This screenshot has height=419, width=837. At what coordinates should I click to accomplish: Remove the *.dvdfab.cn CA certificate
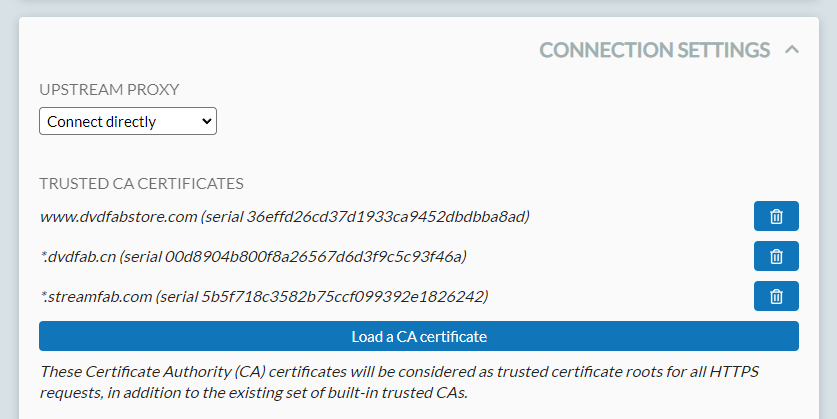tap(775, 256)
